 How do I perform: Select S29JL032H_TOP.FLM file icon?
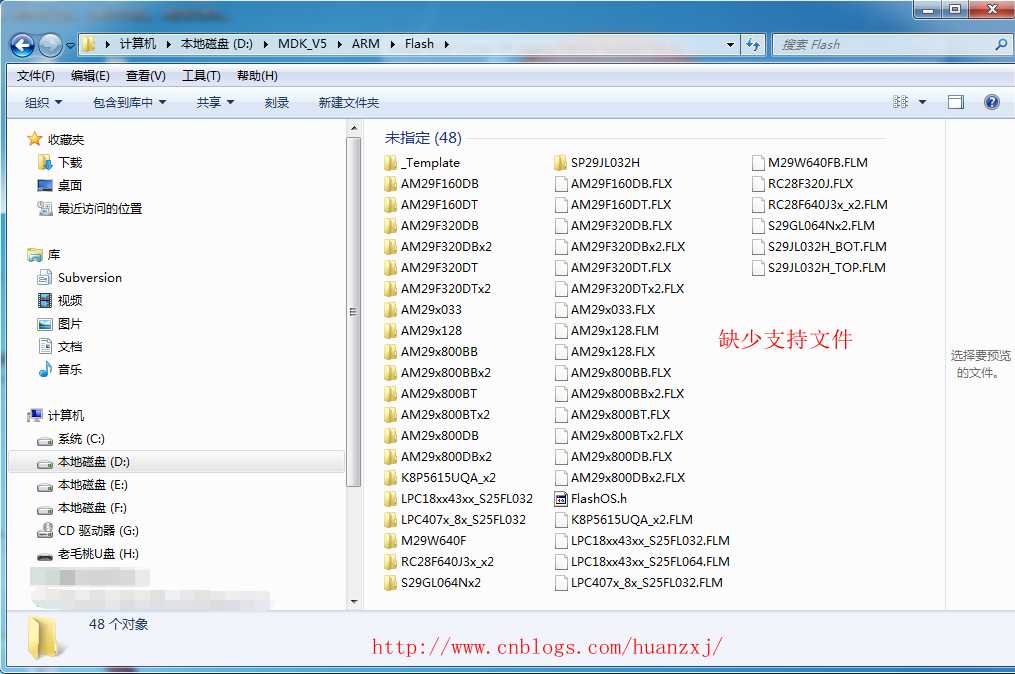(x=758, y=267)
